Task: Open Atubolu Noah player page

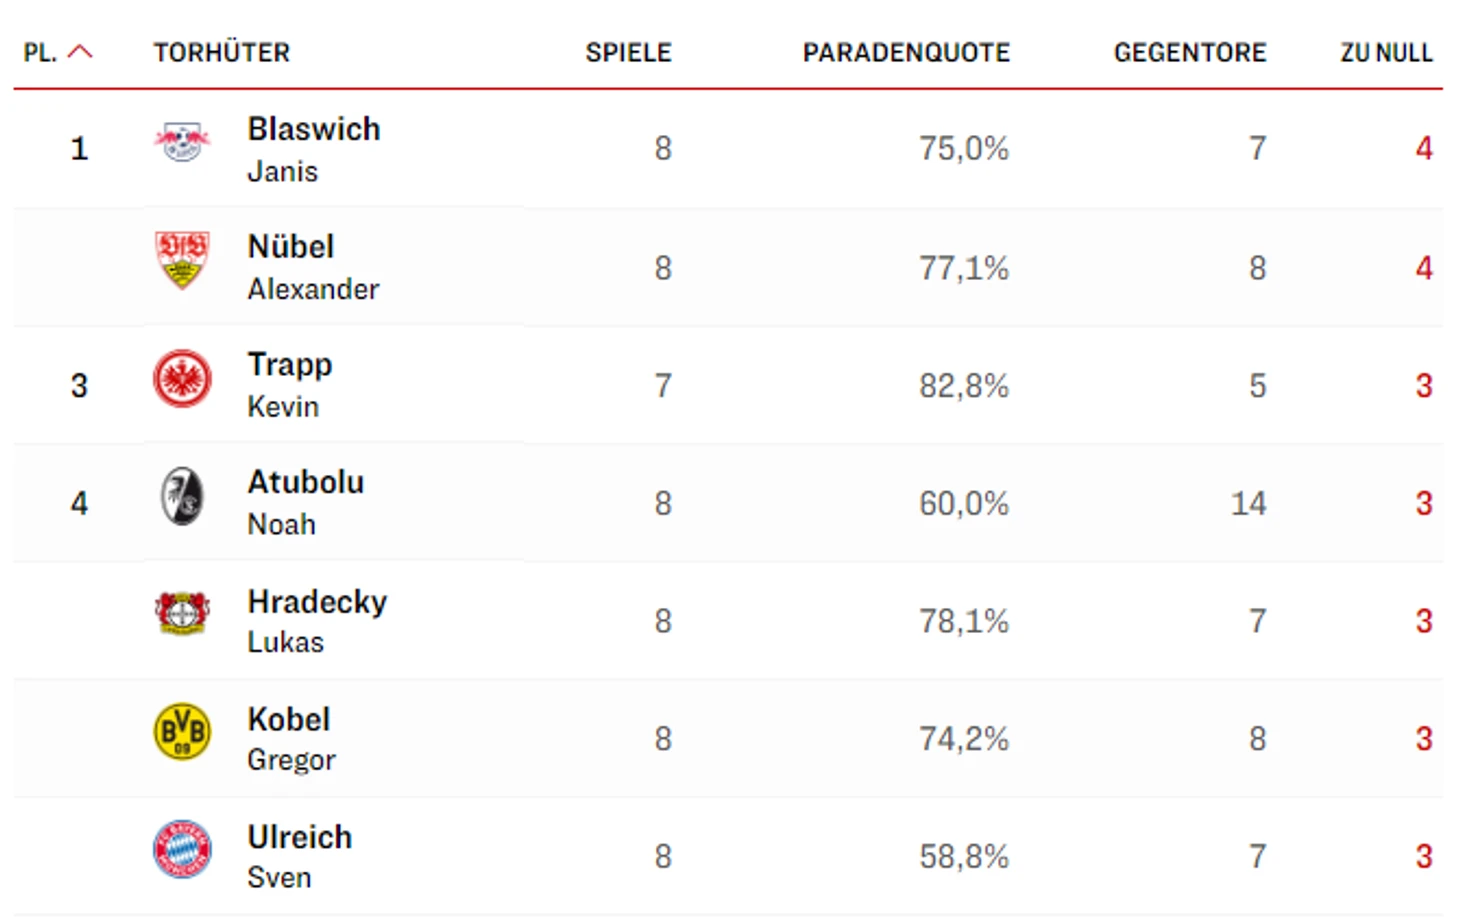Action: point(306,502)
